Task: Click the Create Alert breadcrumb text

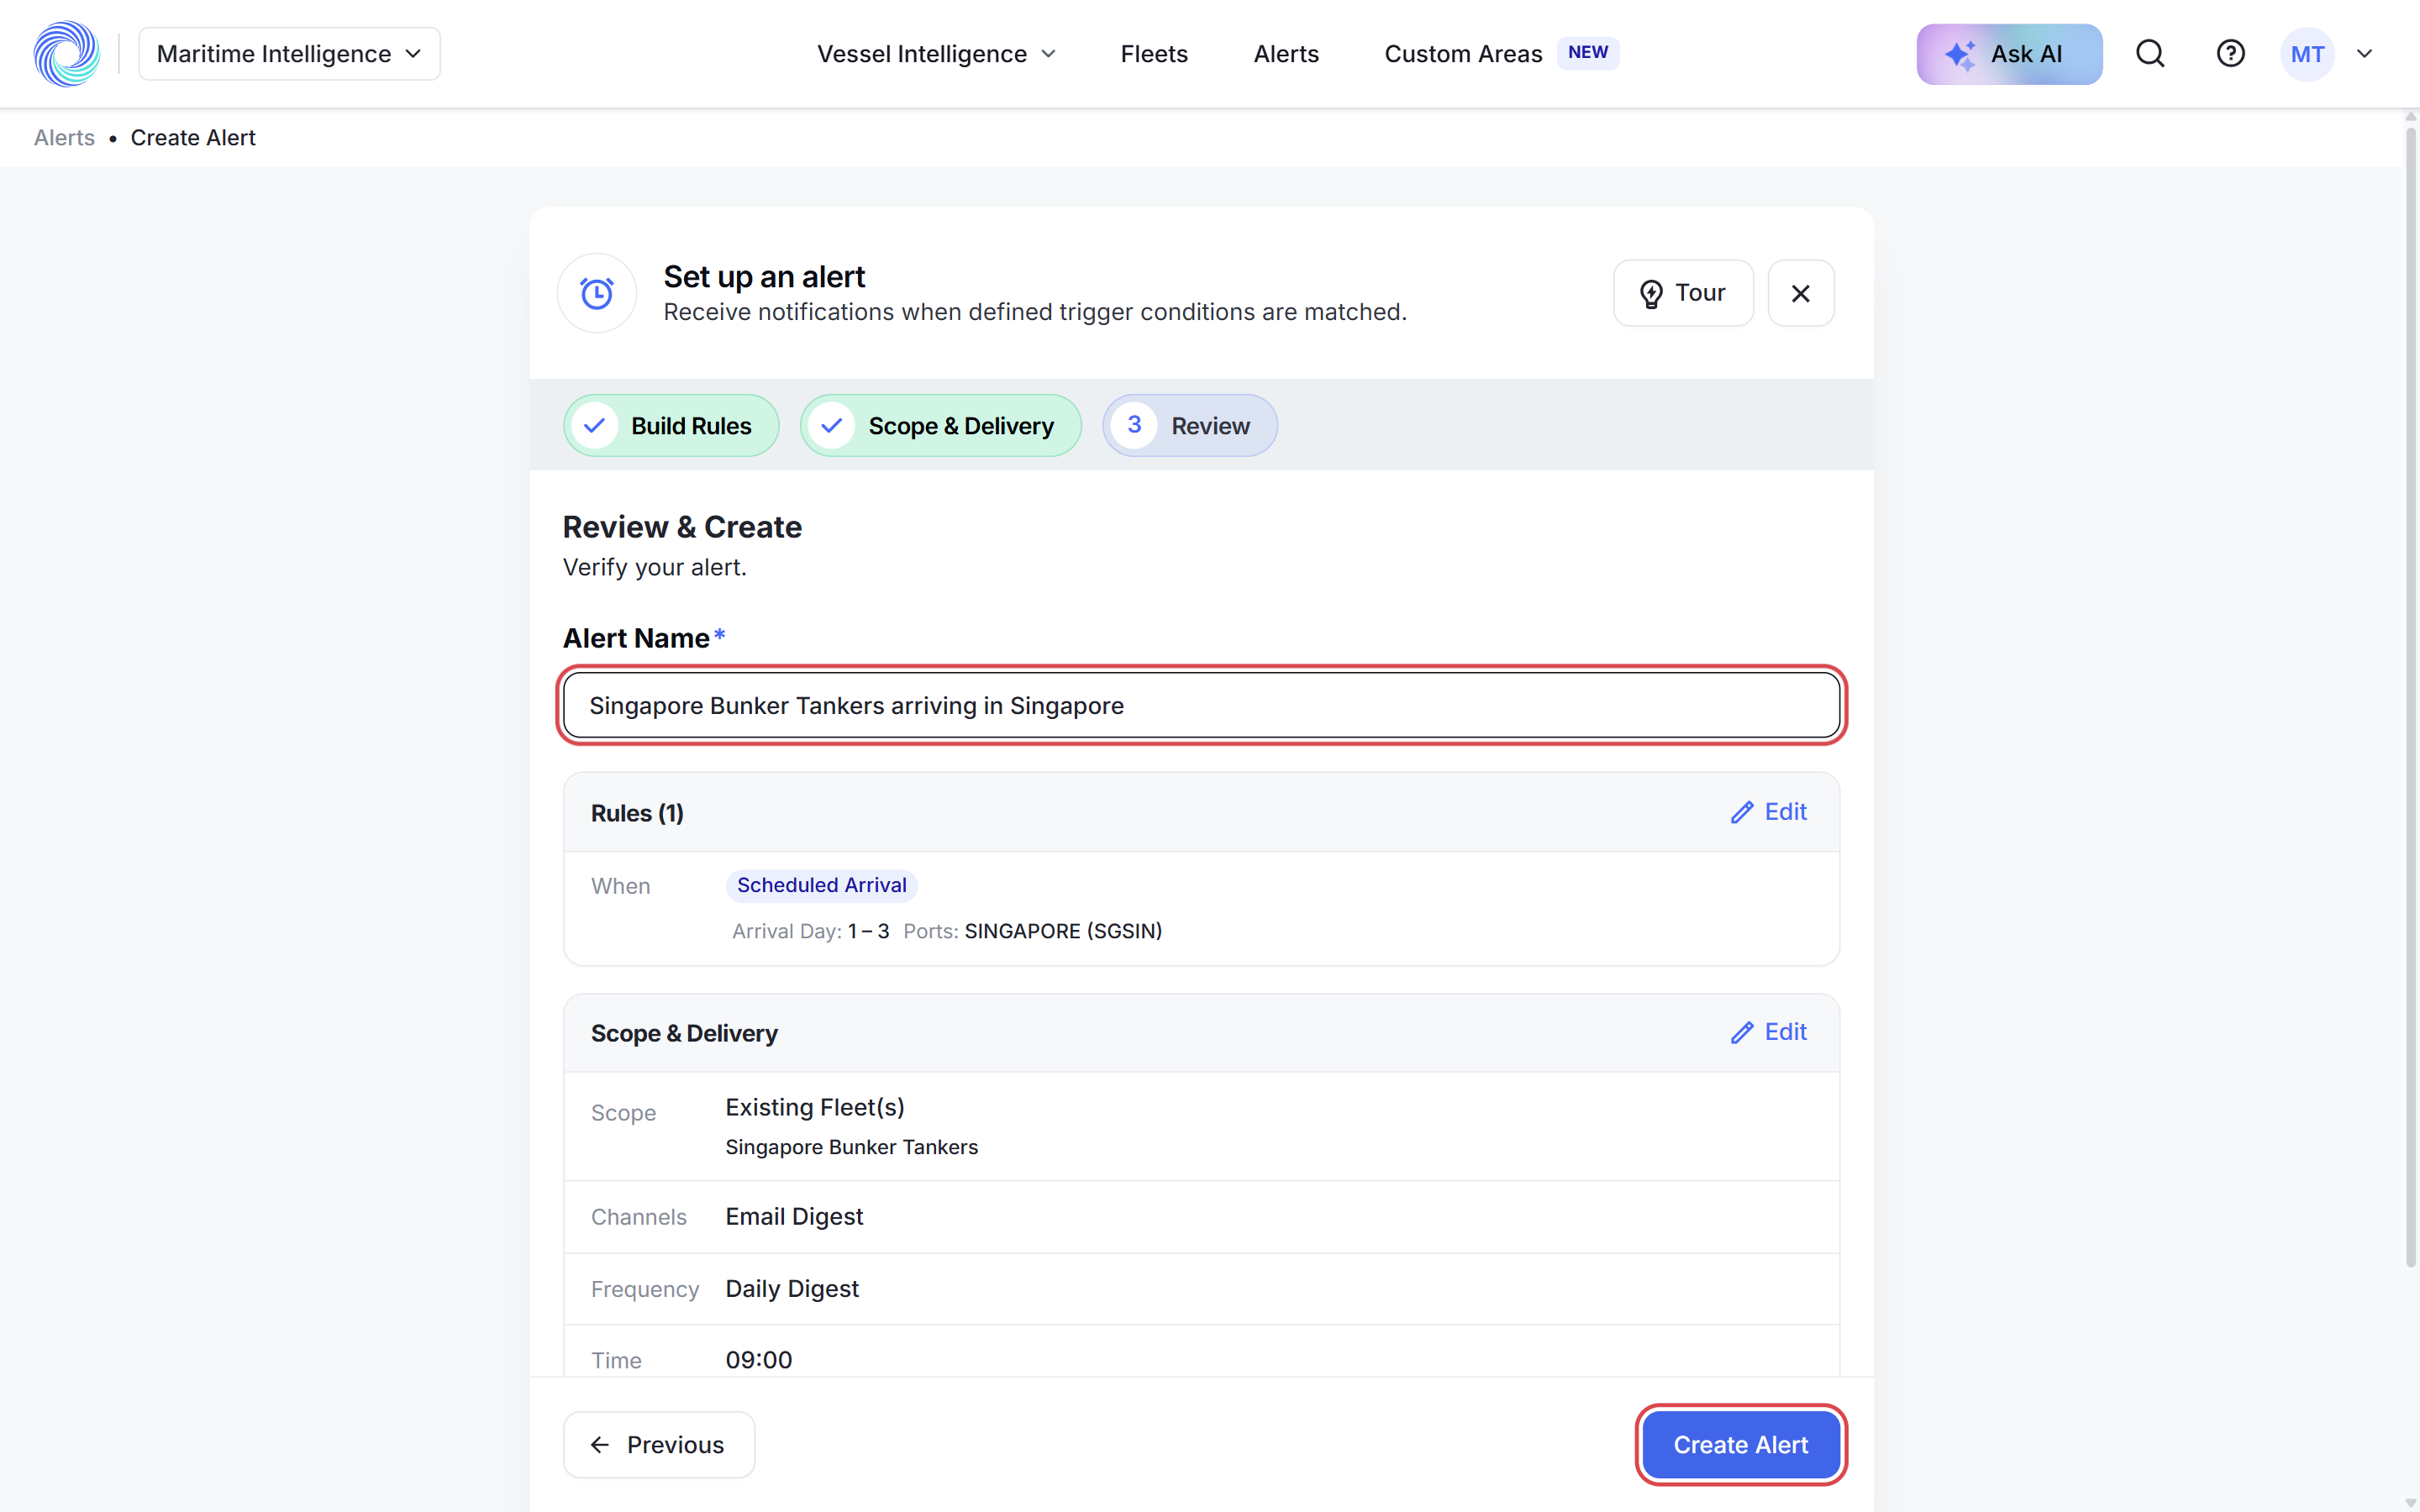Action: (193, 138)
